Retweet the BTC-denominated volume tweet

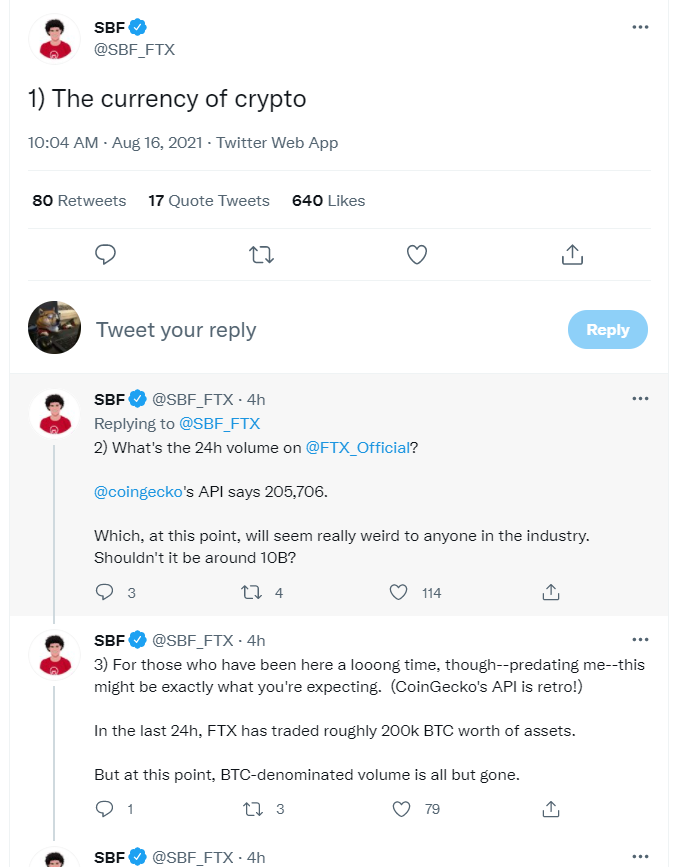(252, 808)
